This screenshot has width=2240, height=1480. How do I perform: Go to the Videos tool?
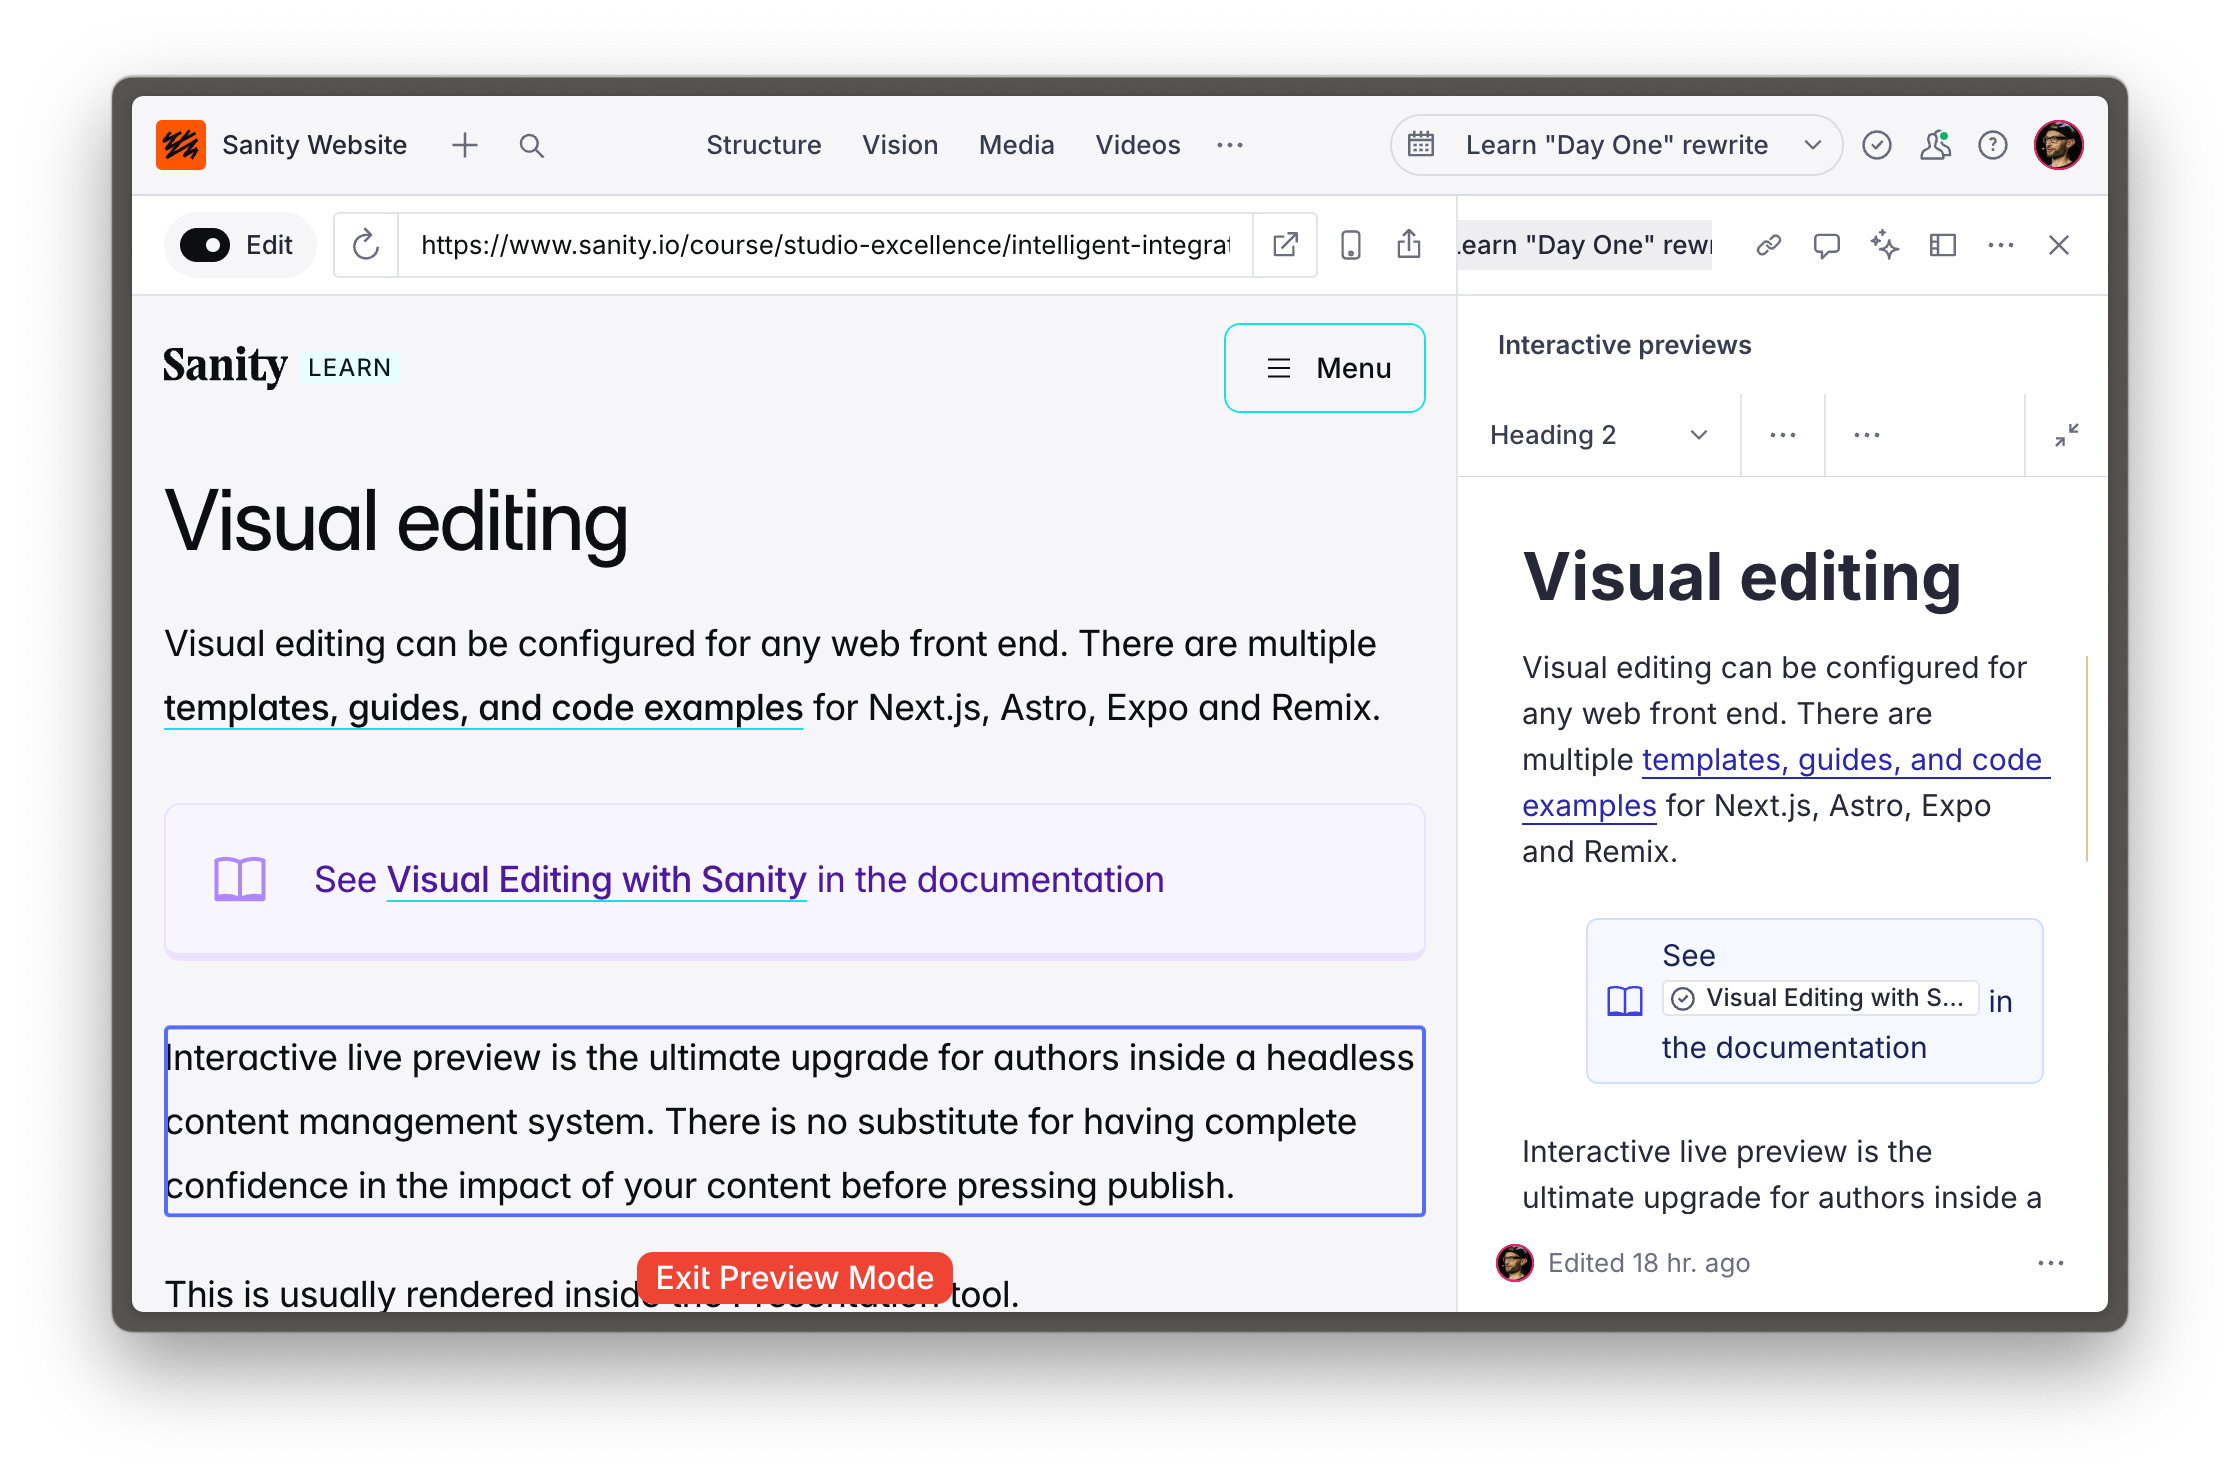click(x=1138, y=146)
